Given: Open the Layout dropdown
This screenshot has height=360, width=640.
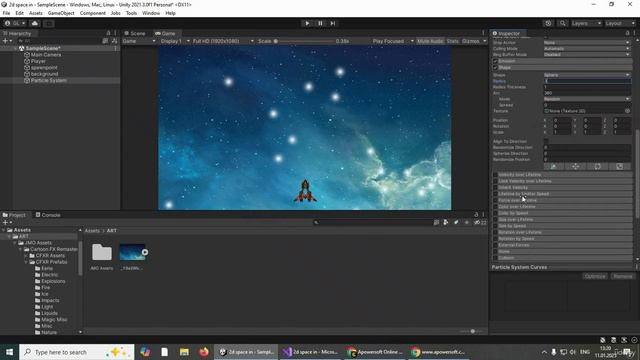Looking at the screenshot, I should pos(620,23).
